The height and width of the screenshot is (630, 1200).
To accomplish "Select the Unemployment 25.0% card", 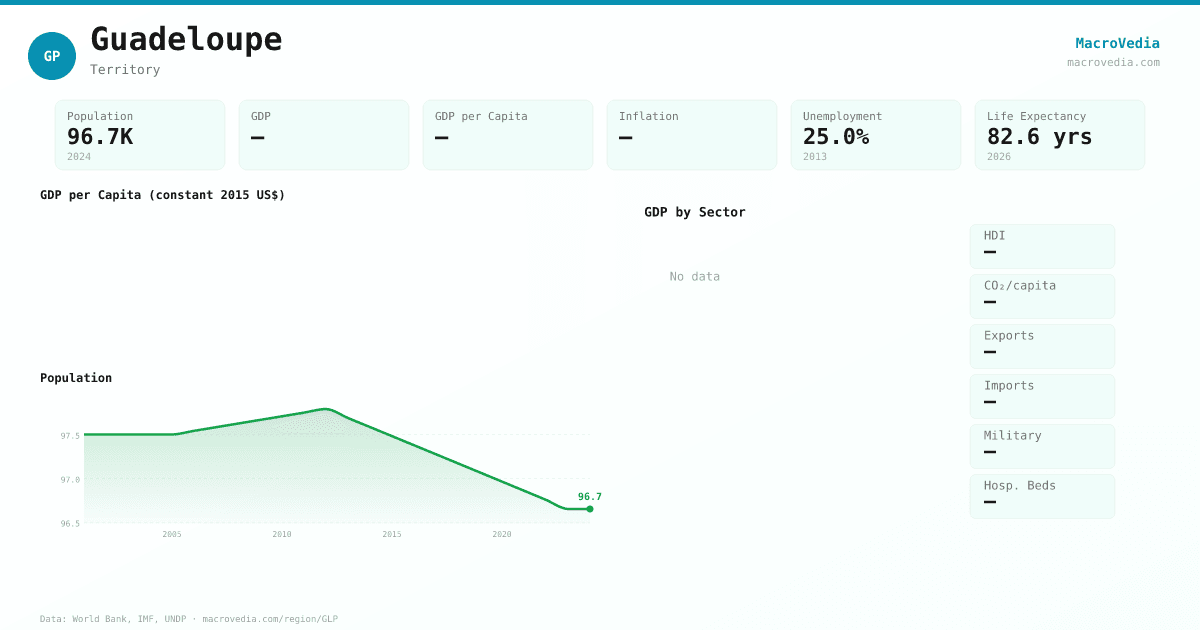I will tap(876, 135).
